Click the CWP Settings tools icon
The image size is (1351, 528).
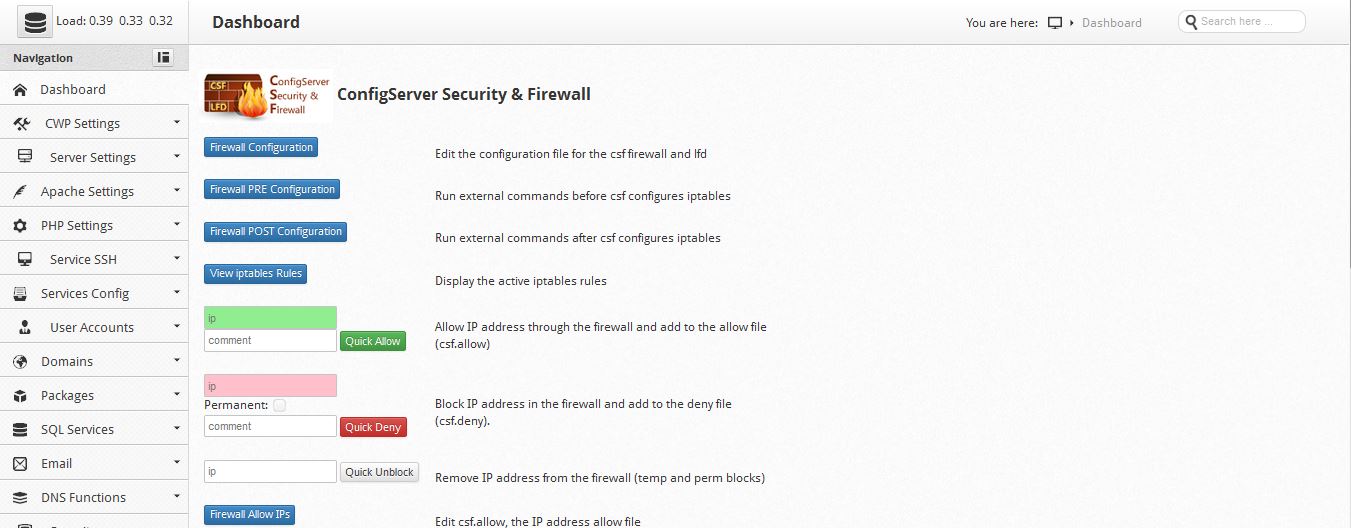click(22, 124)
